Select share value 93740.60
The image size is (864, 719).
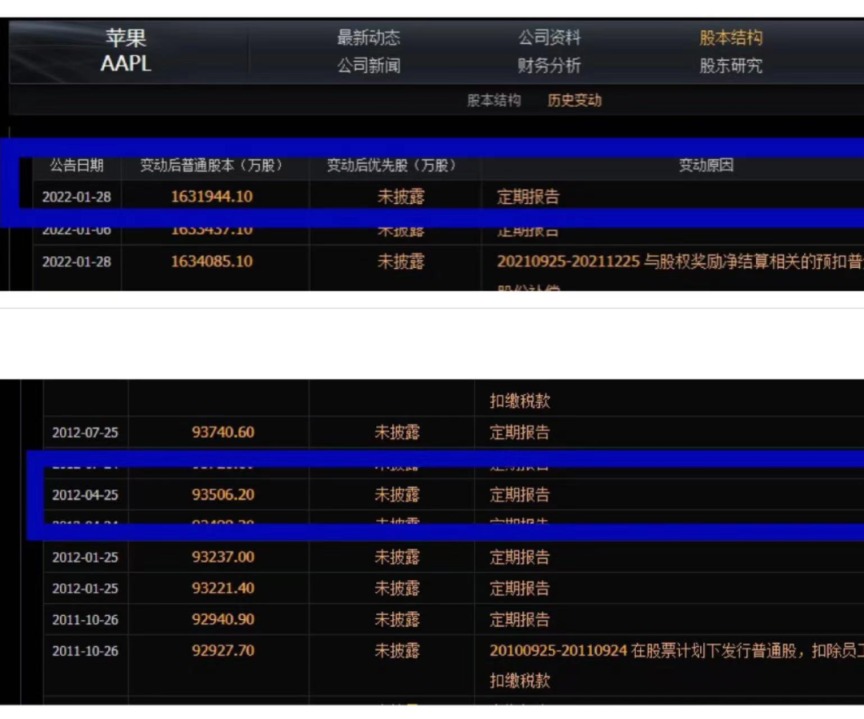point(223,432)
